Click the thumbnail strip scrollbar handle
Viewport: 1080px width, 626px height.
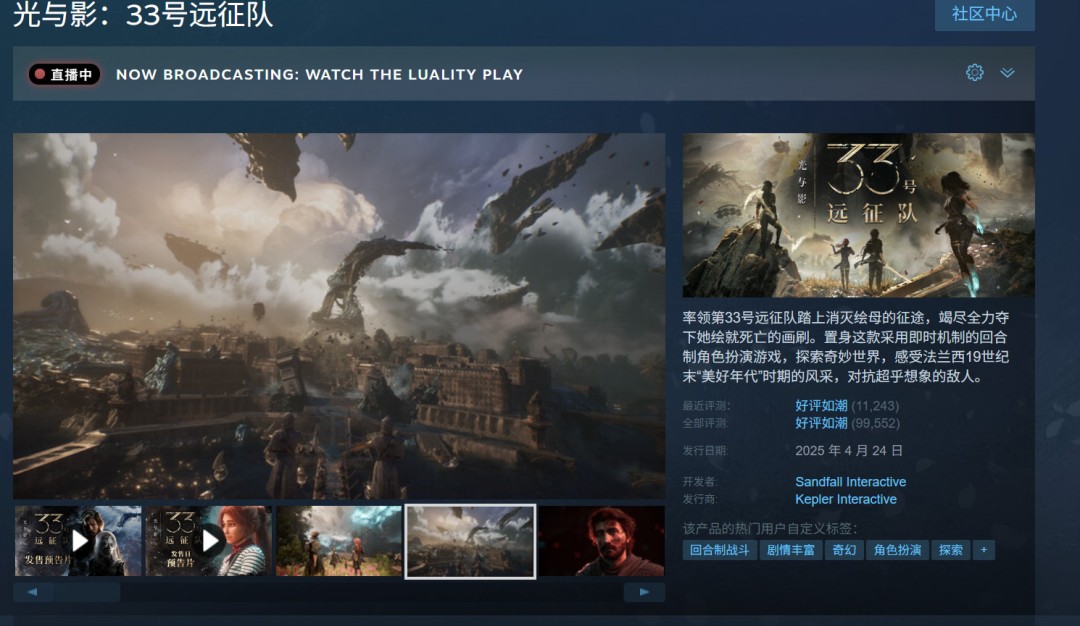click(86, 592)
